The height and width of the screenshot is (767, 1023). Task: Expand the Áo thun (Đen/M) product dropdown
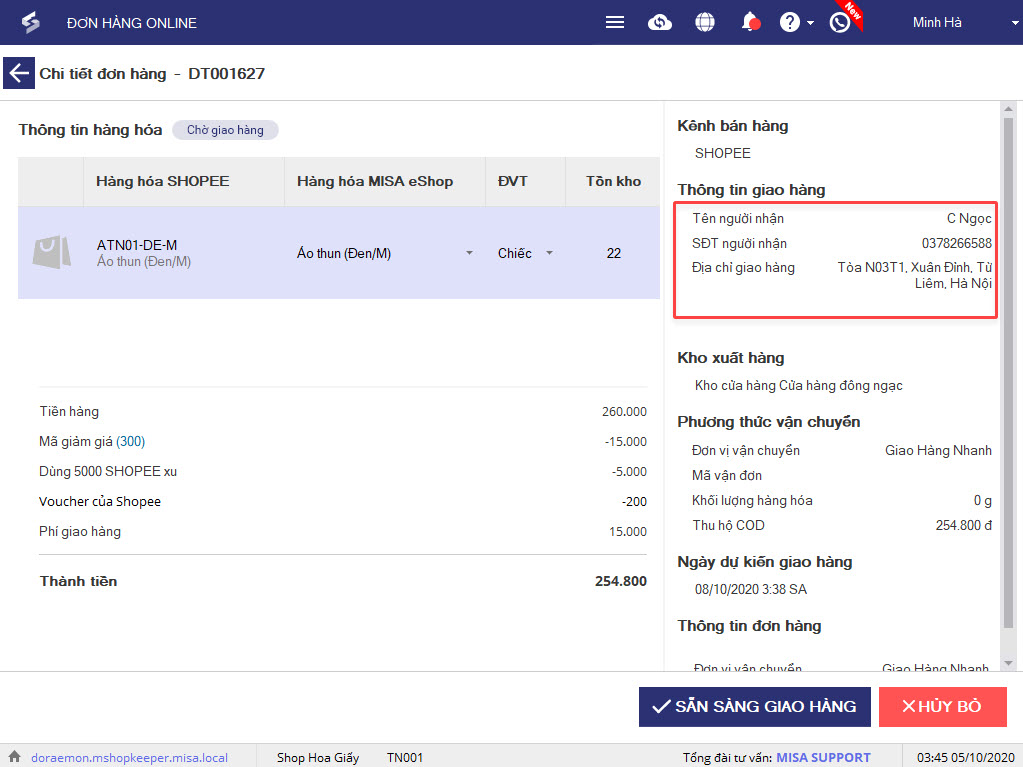pyautogui.click(x=469, y=253)
